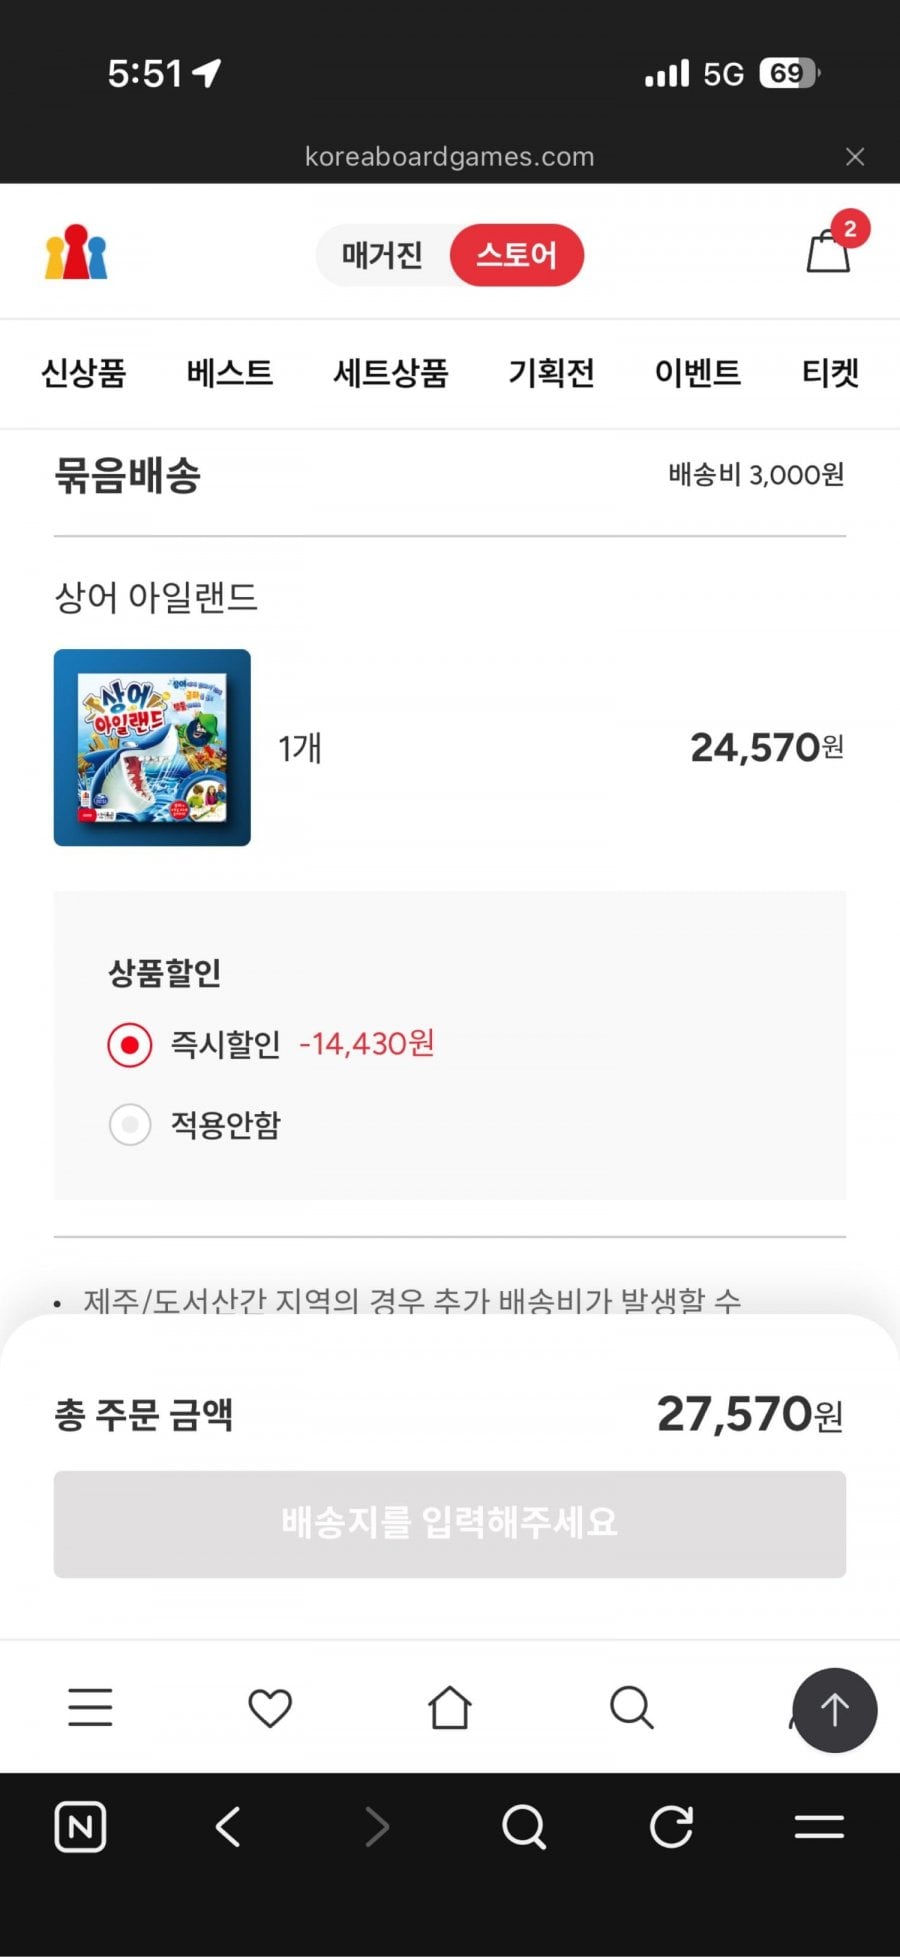Reload page with browser refresh icon
Screen dimensions: 900x1957
coord(671,1827)
